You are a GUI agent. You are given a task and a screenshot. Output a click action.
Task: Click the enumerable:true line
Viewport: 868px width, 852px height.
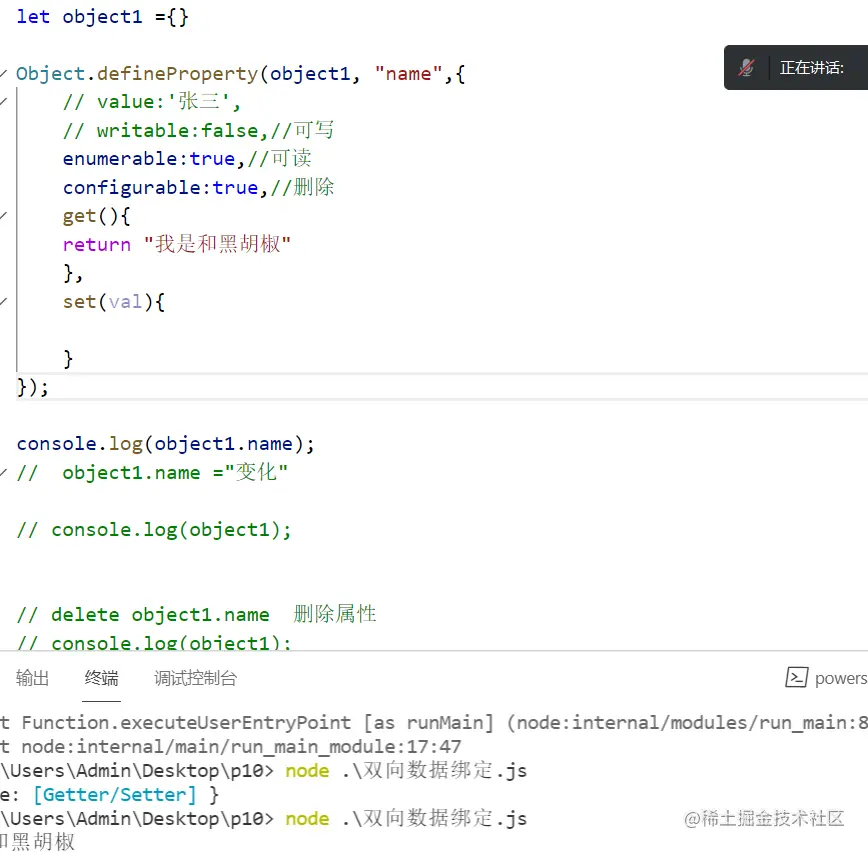click(x=187, y=158)
